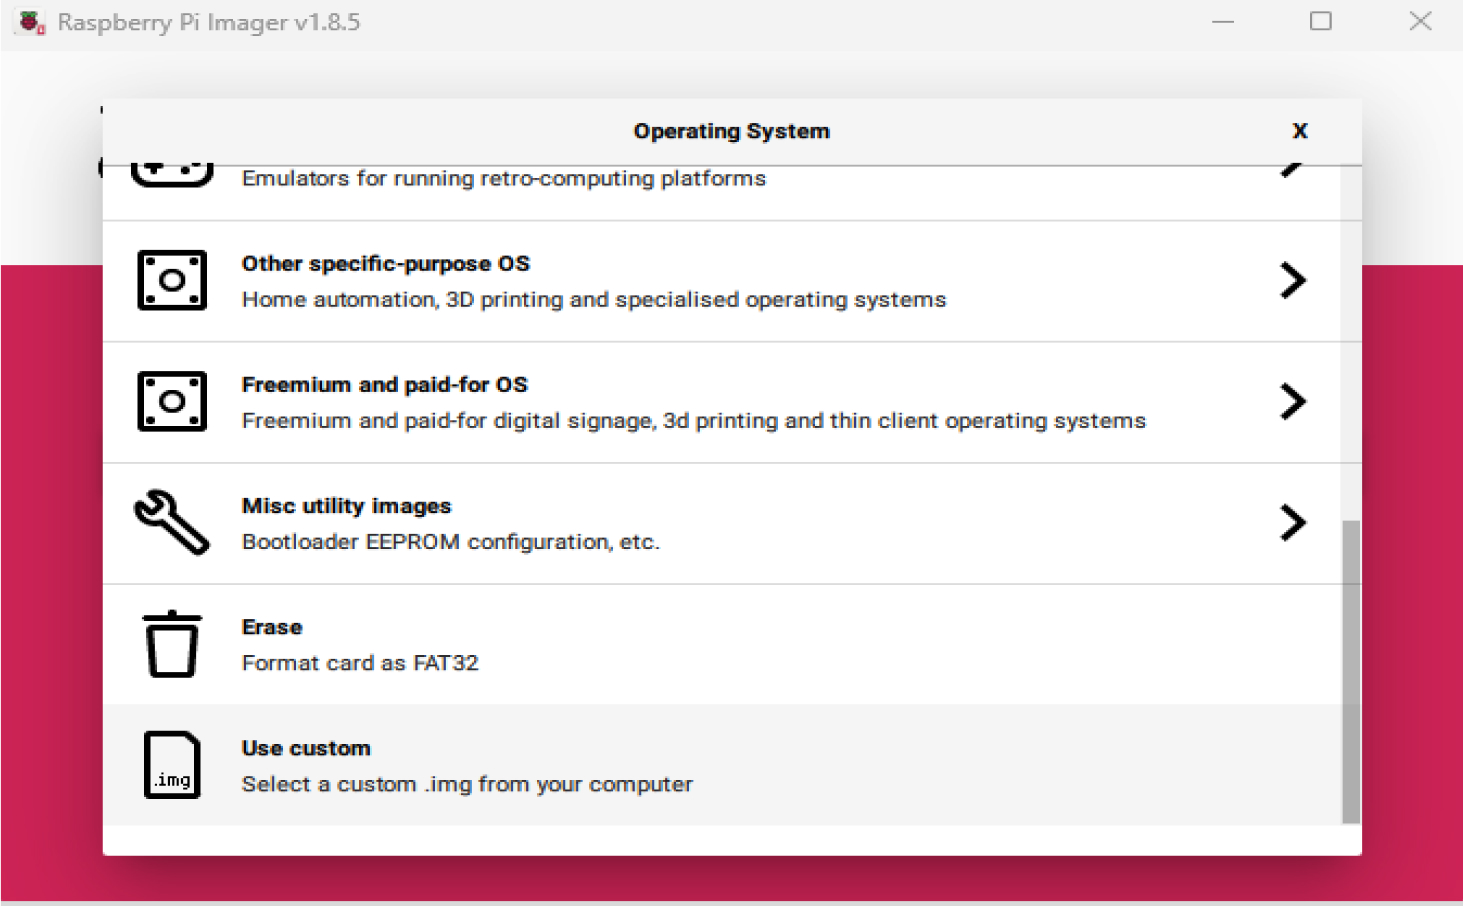
Task: Click the game controller emulators icon
Action: coord(172,175)
